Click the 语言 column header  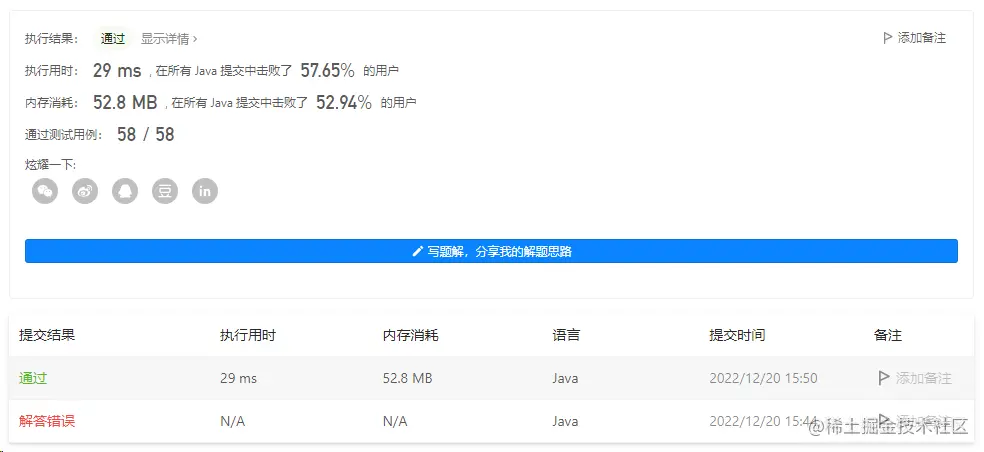[566, 335]
